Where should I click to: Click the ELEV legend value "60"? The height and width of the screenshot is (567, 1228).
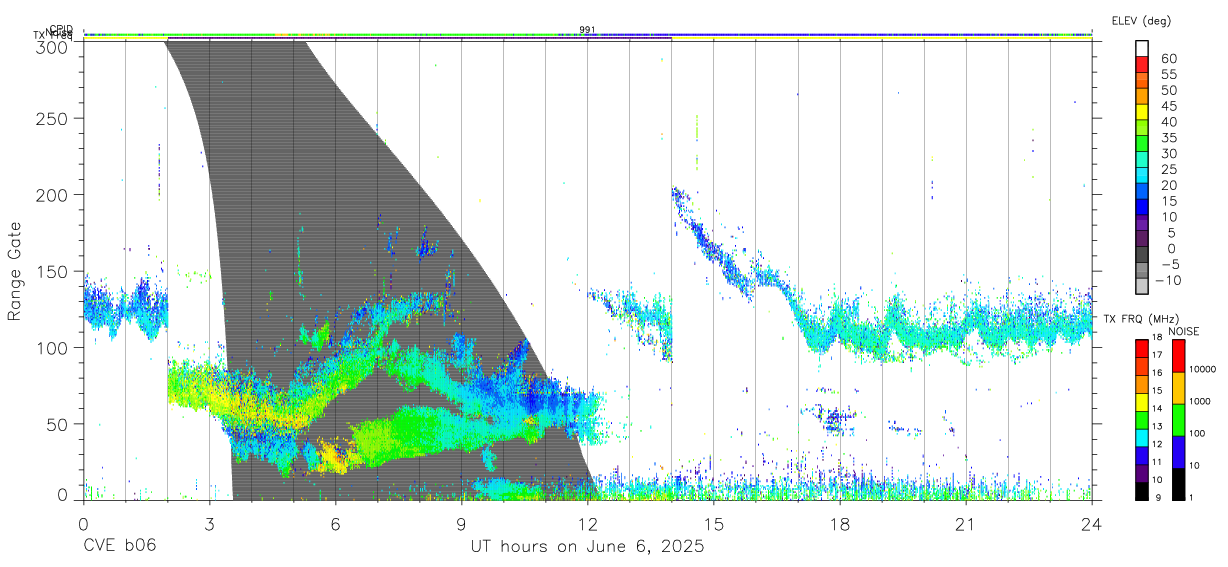coord(1168,58)
